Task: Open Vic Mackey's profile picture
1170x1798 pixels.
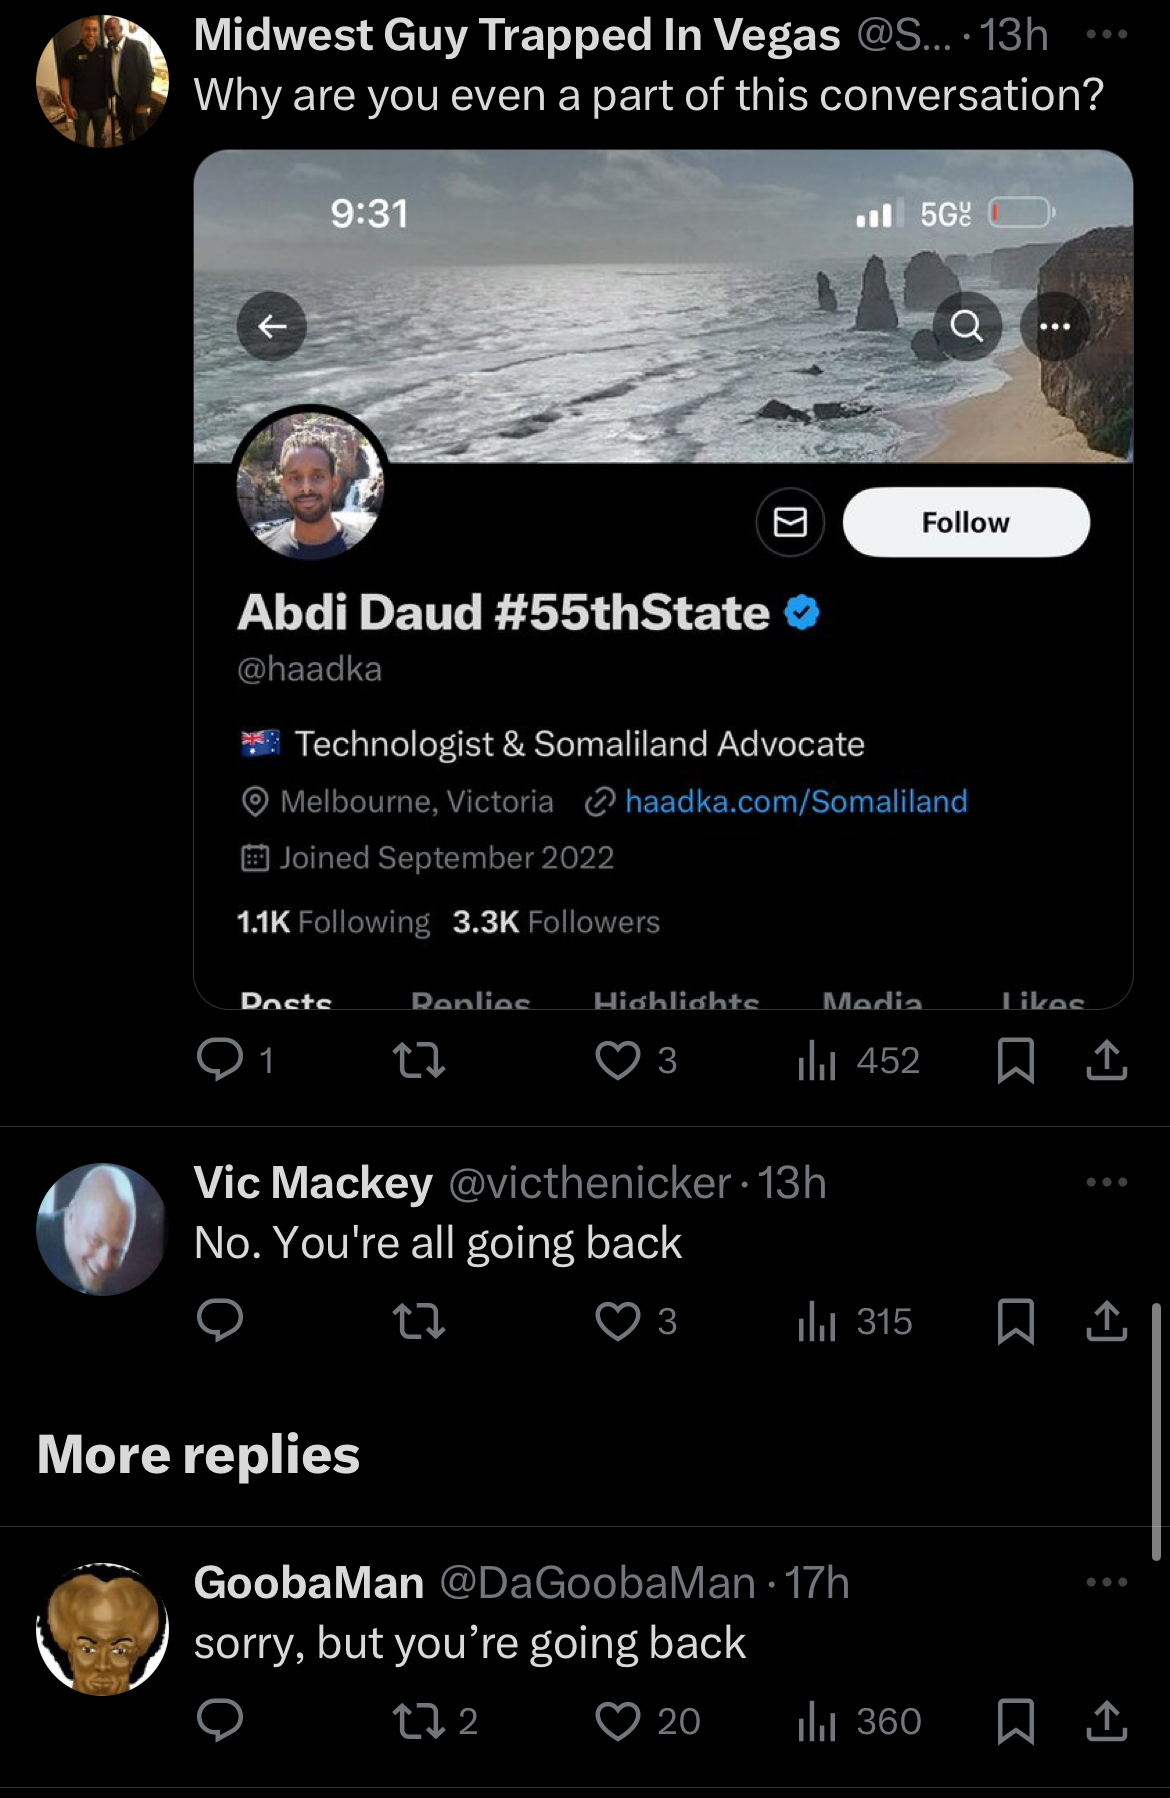Action: click(102, 1229)
